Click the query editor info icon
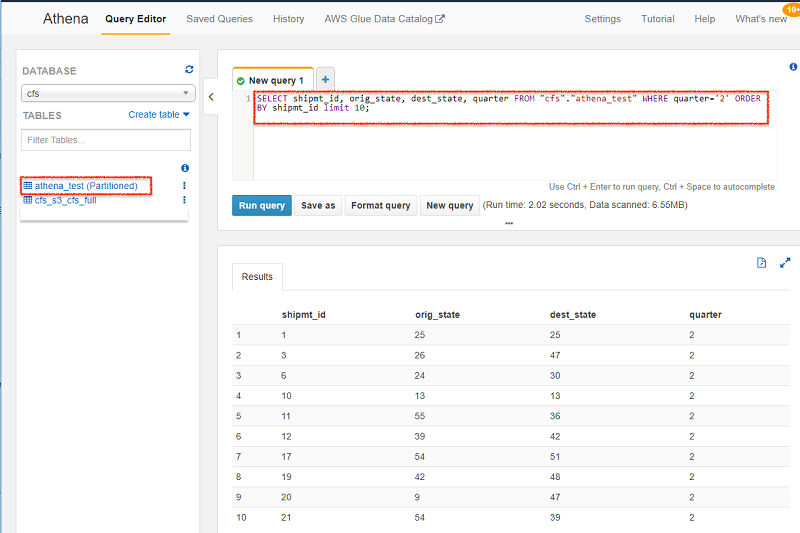 tap(793, 67)
